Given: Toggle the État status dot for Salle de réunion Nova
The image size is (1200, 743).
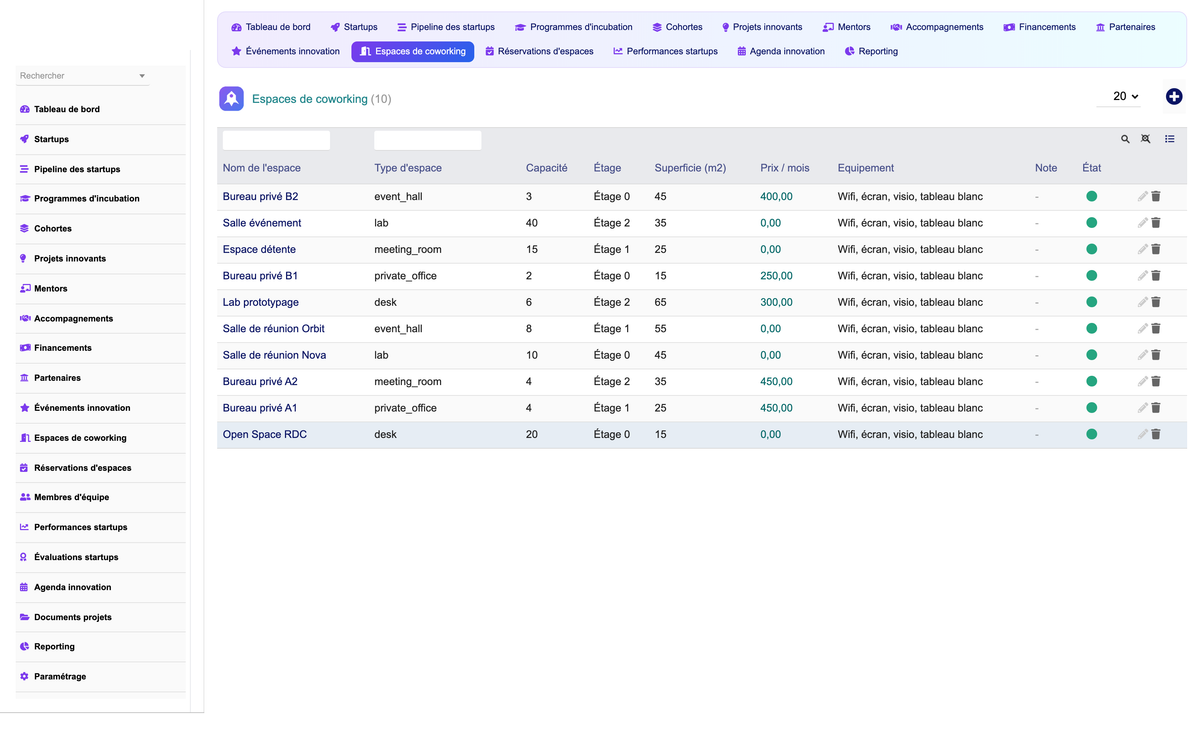Looking at the screenshot, I should click(x=1092, y=355).
